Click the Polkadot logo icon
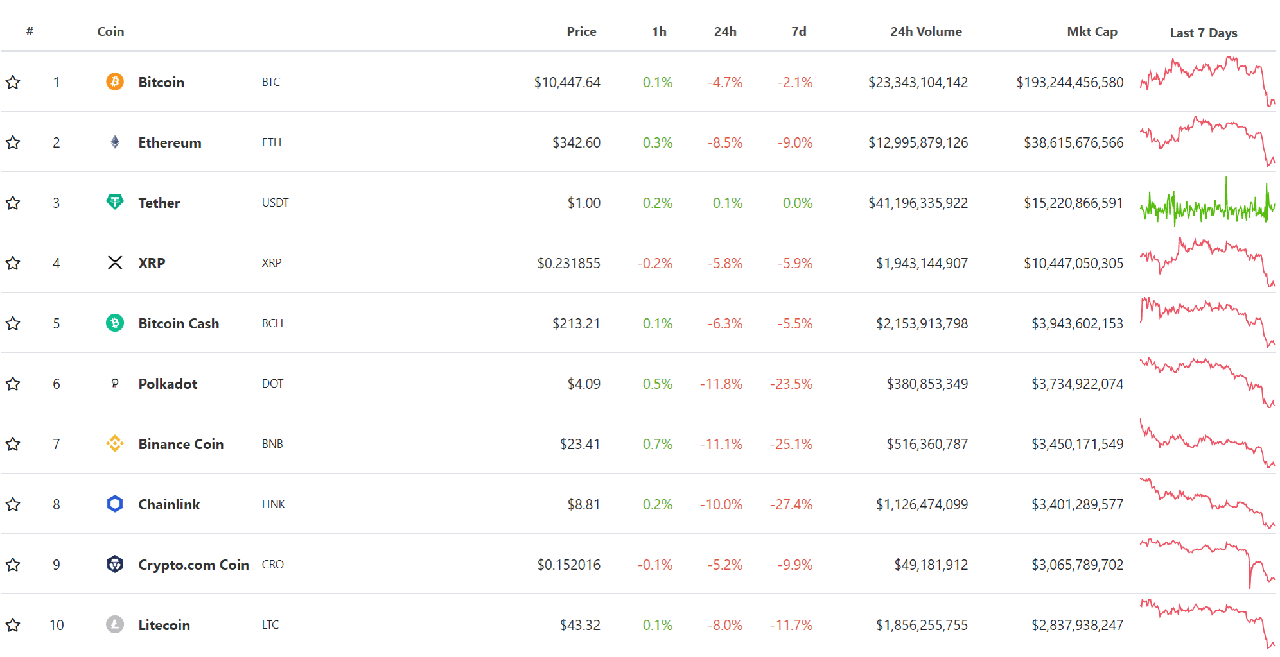Viewport: 1280px width, 657px height. click(x=115, y=383)
